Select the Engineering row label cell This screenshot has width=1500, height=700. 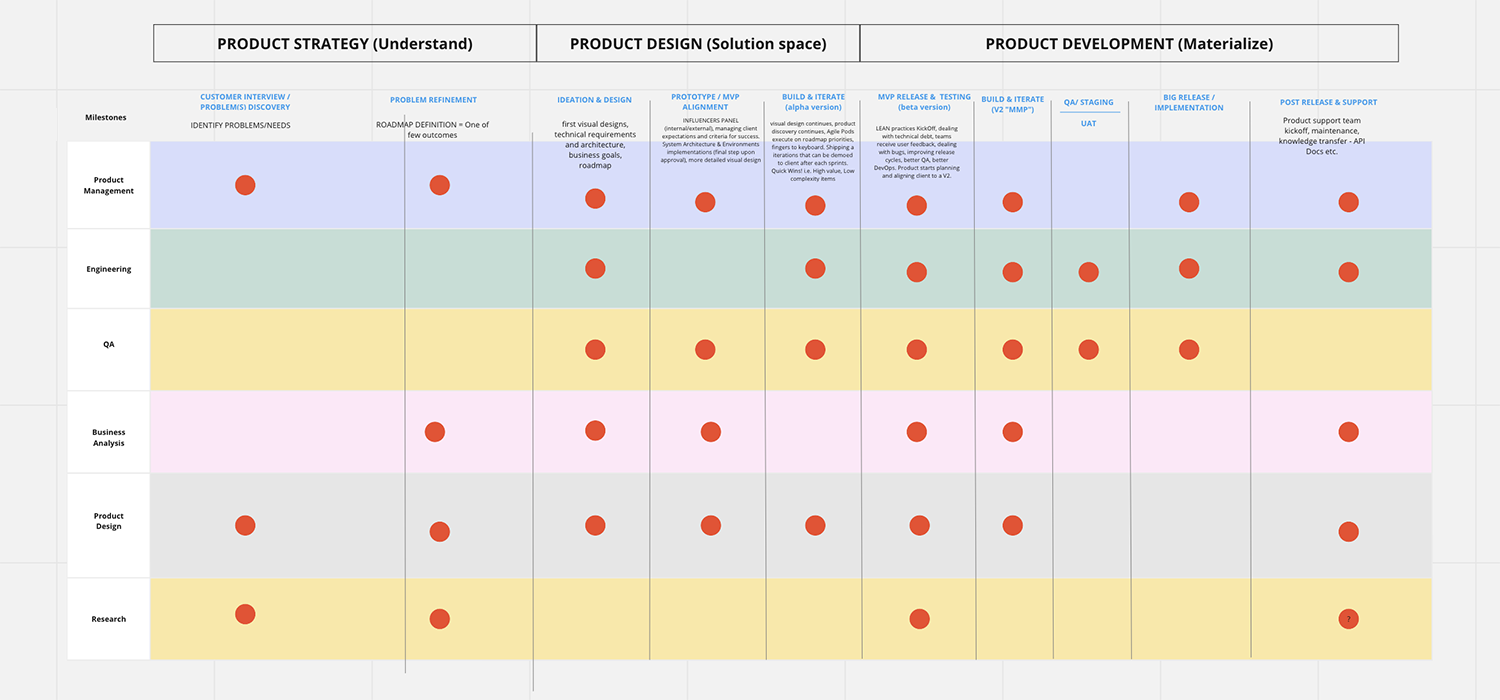point(109,269)
